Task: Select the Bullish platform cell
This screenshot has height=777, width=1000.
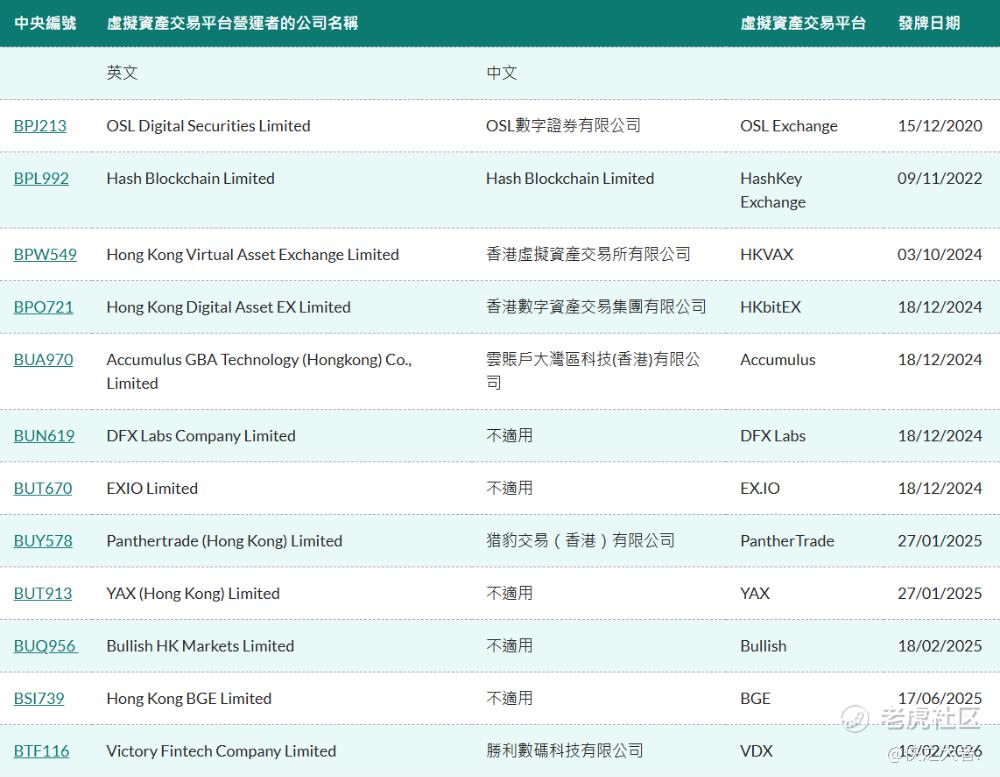Action: pyautogui.click(x=763, y=646)
